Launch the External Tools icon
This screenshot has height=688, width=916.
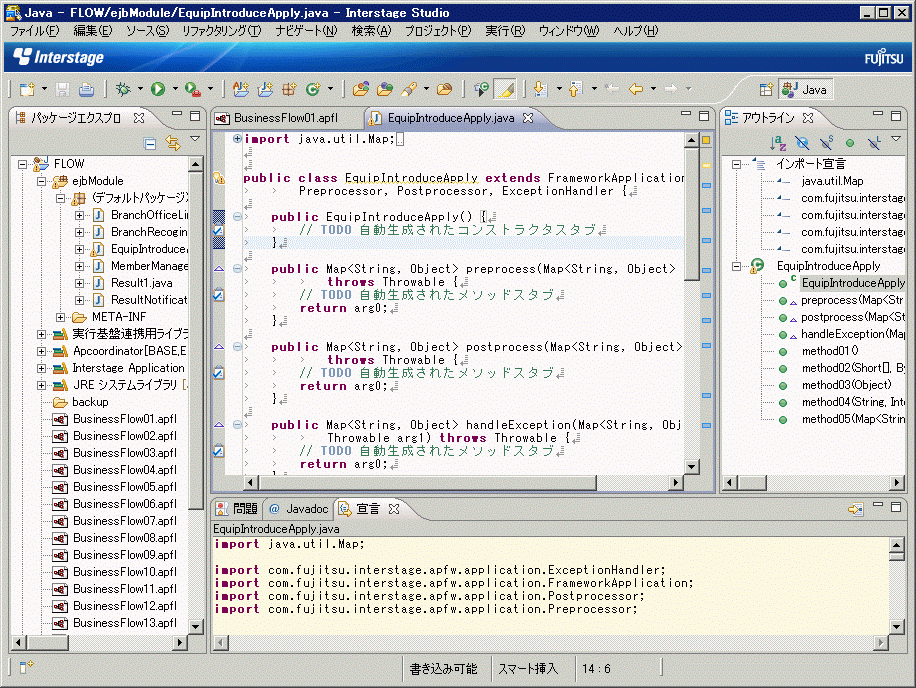(192, 89)
